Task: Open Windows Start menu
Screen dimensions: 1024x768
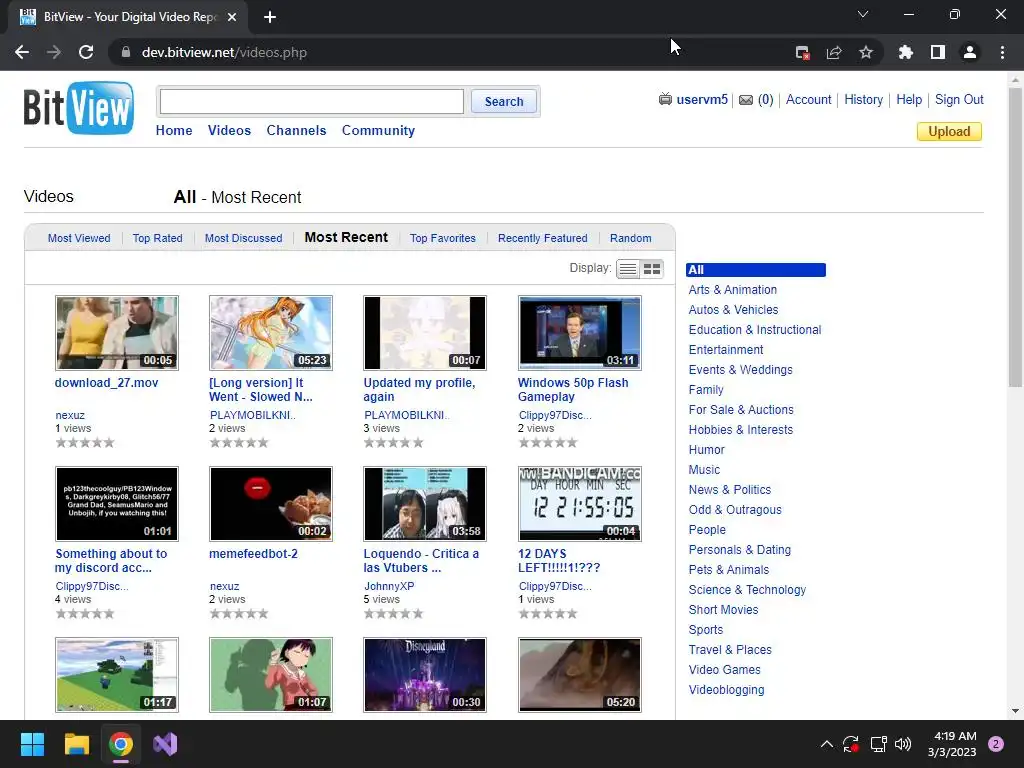Action: (32, 744)
